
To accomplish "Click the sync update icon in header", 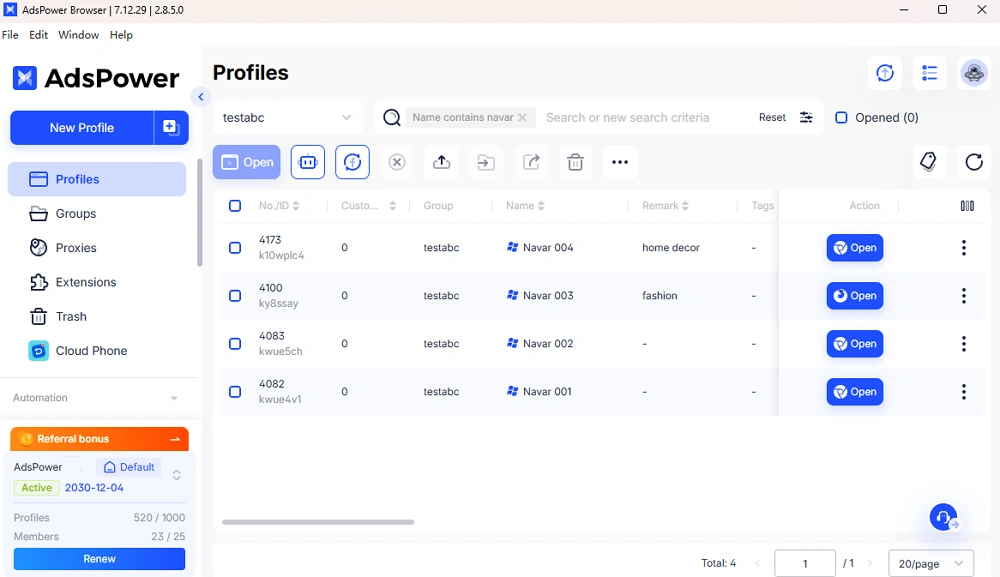I will point(885,73).
